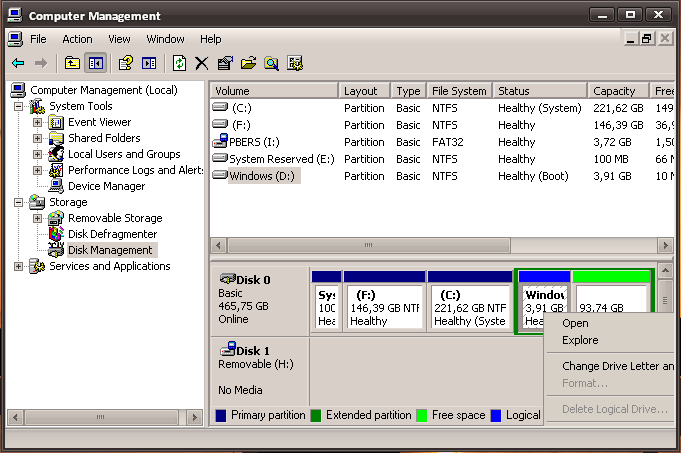The image size is (681, 453).
Task: Click the Up one level folder icon
Action: 72,63
